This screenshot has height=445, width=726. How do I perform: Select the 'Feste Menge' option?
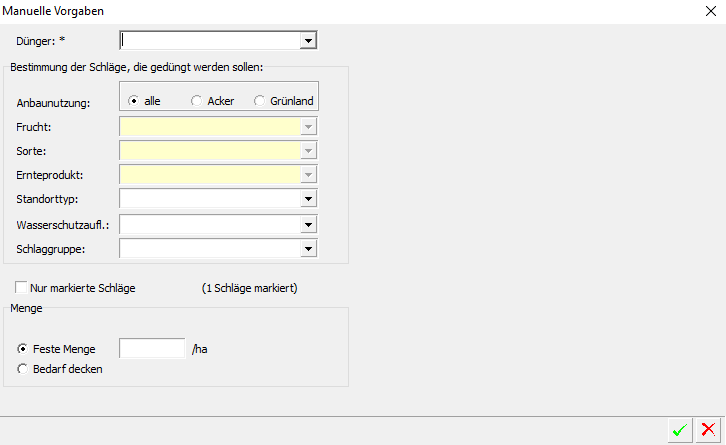(x=23, y=349)
